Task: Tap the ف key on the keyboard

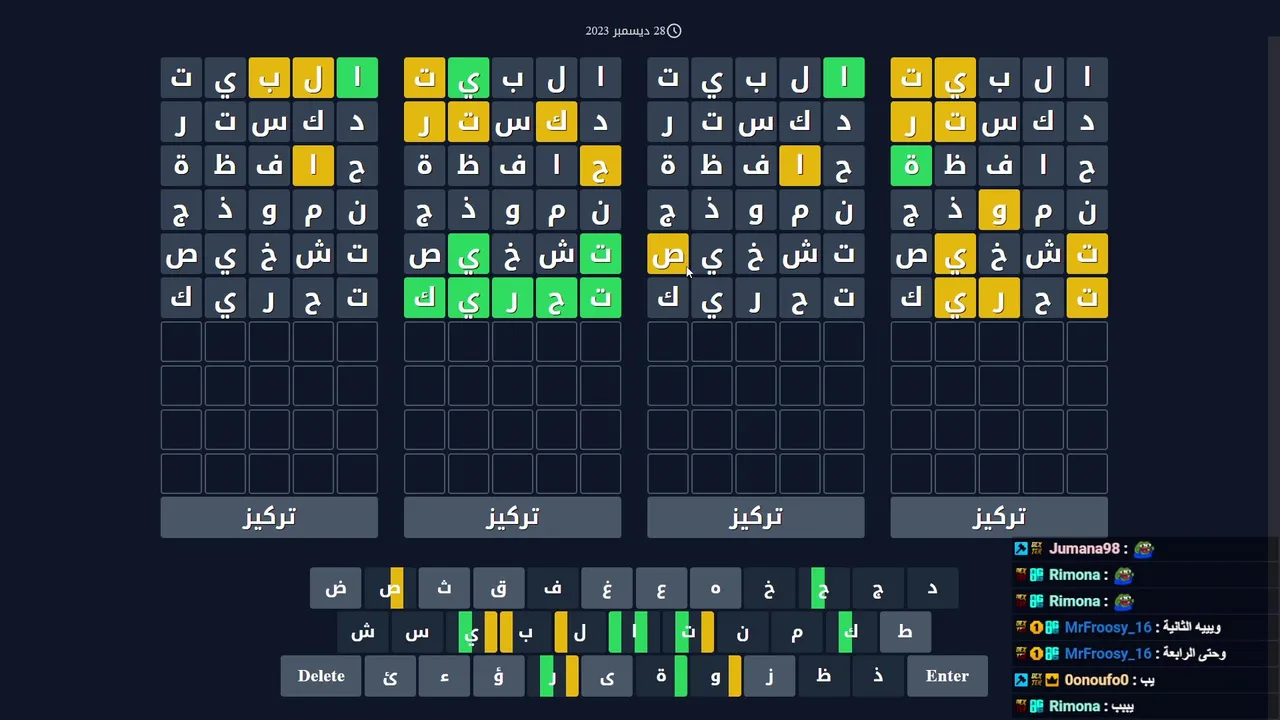Action: (553, 588)
